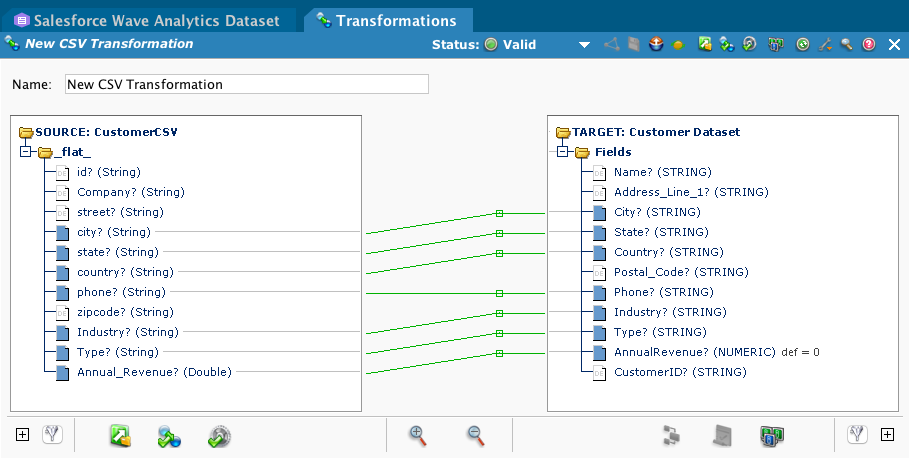Close the New CSV Transformation panel

click(893, 44)
